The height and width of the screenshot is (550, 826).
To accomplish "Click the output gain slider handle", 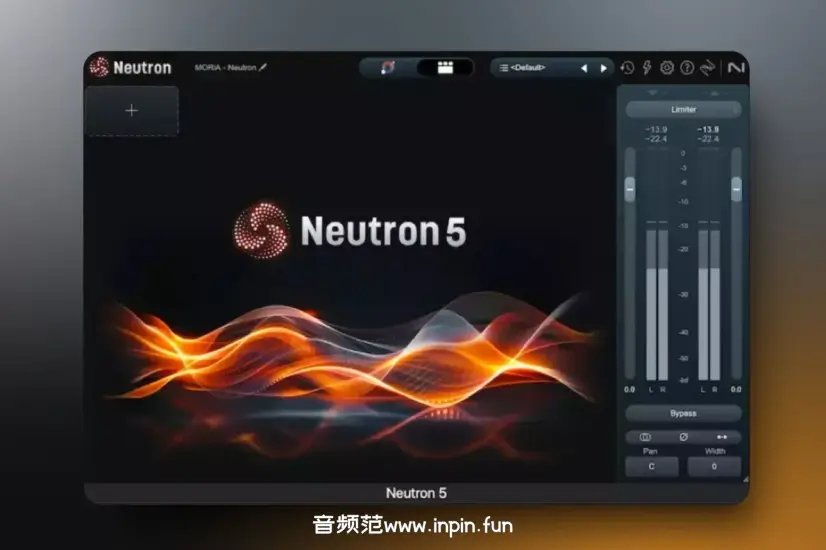I will pyautogui.click(x=737, y=187).
